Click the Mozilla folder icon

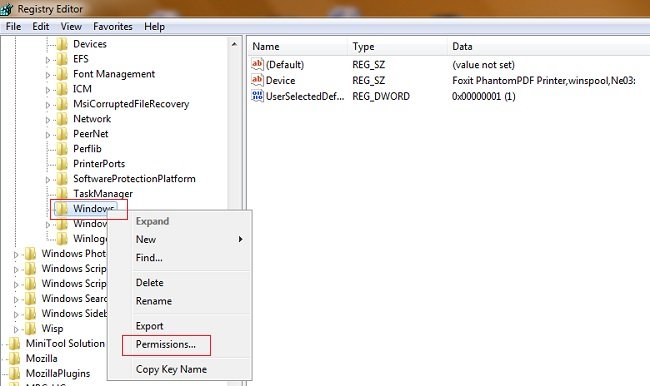point(15,358)
